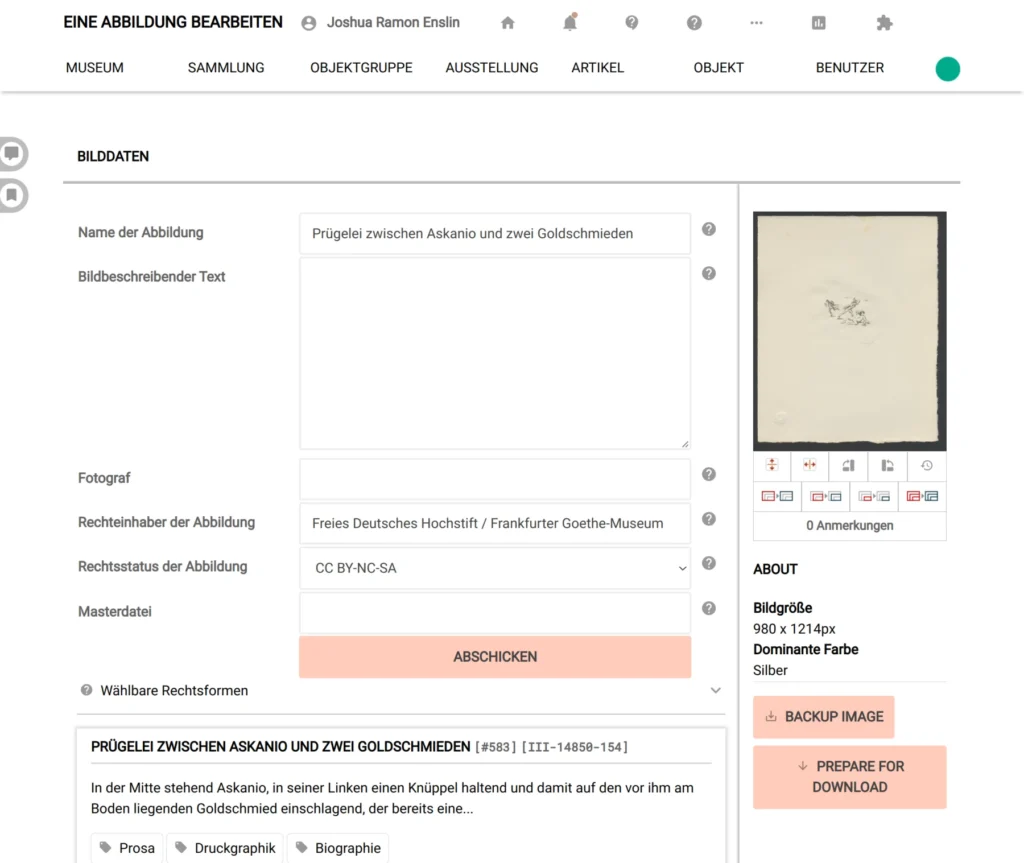Image resolution: width=1024 pixels, height=863 pixels.
Task: Open the home page icon
Action: pyautogui.click(x=507, y=23)
